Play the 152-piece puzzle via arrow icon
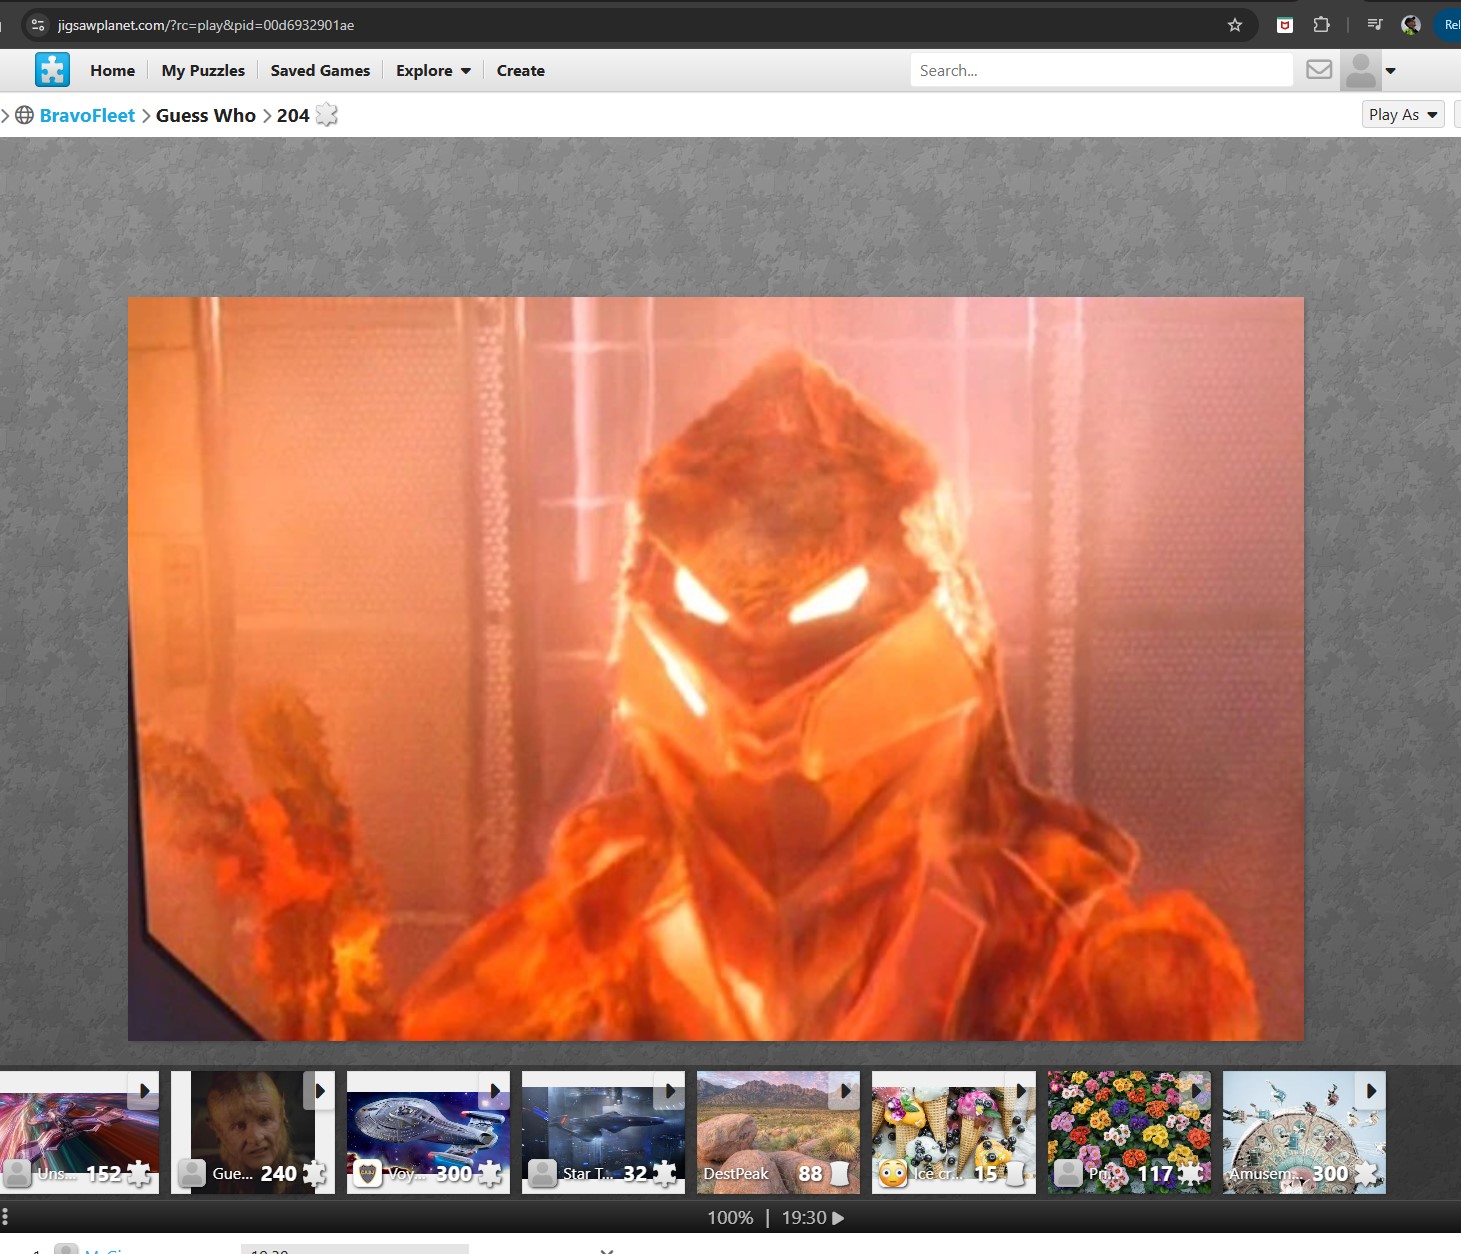 pos(143,1091)
